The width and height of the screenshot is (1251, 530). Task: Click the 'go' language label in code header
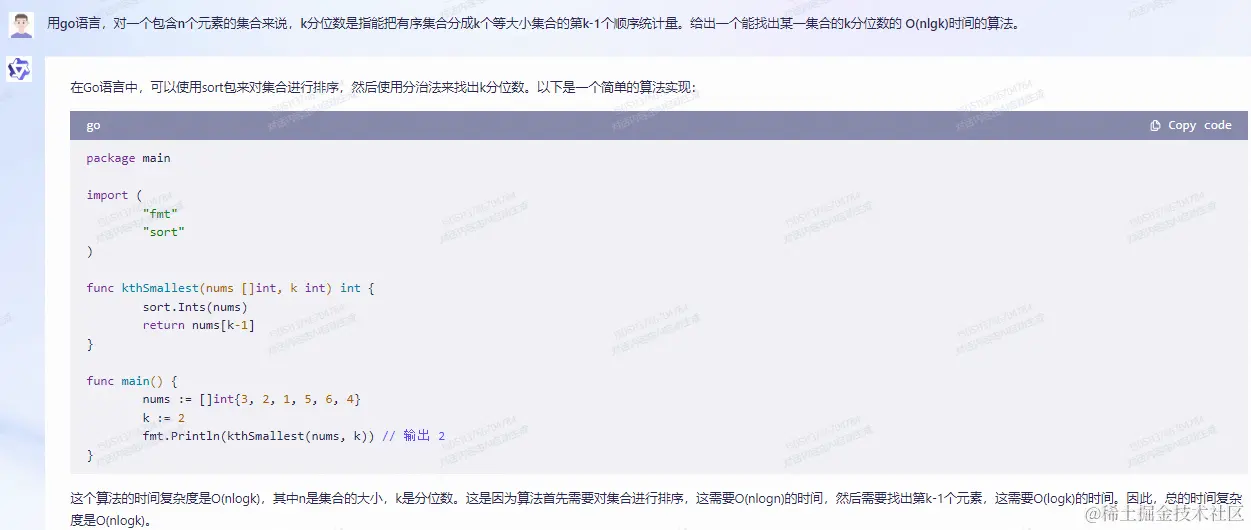(93, 126)
